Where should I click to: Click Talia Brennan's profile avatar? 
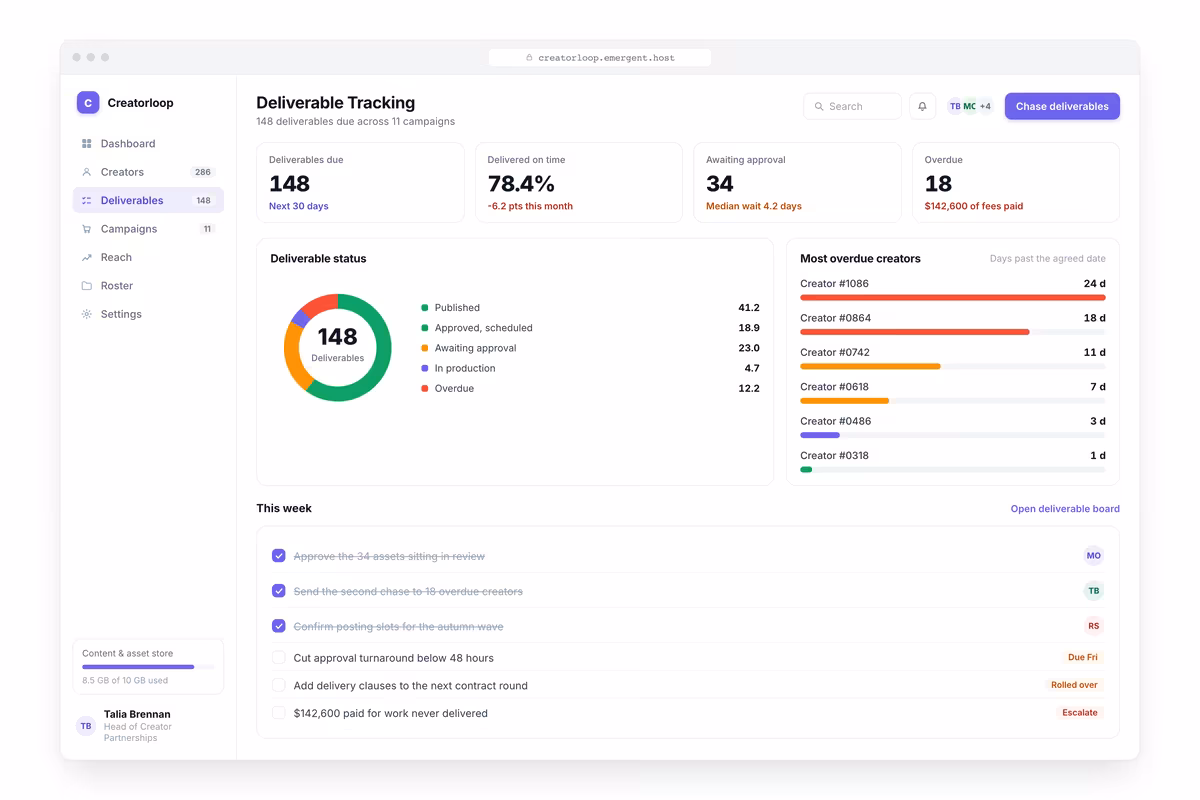click(x=86, y=726)
